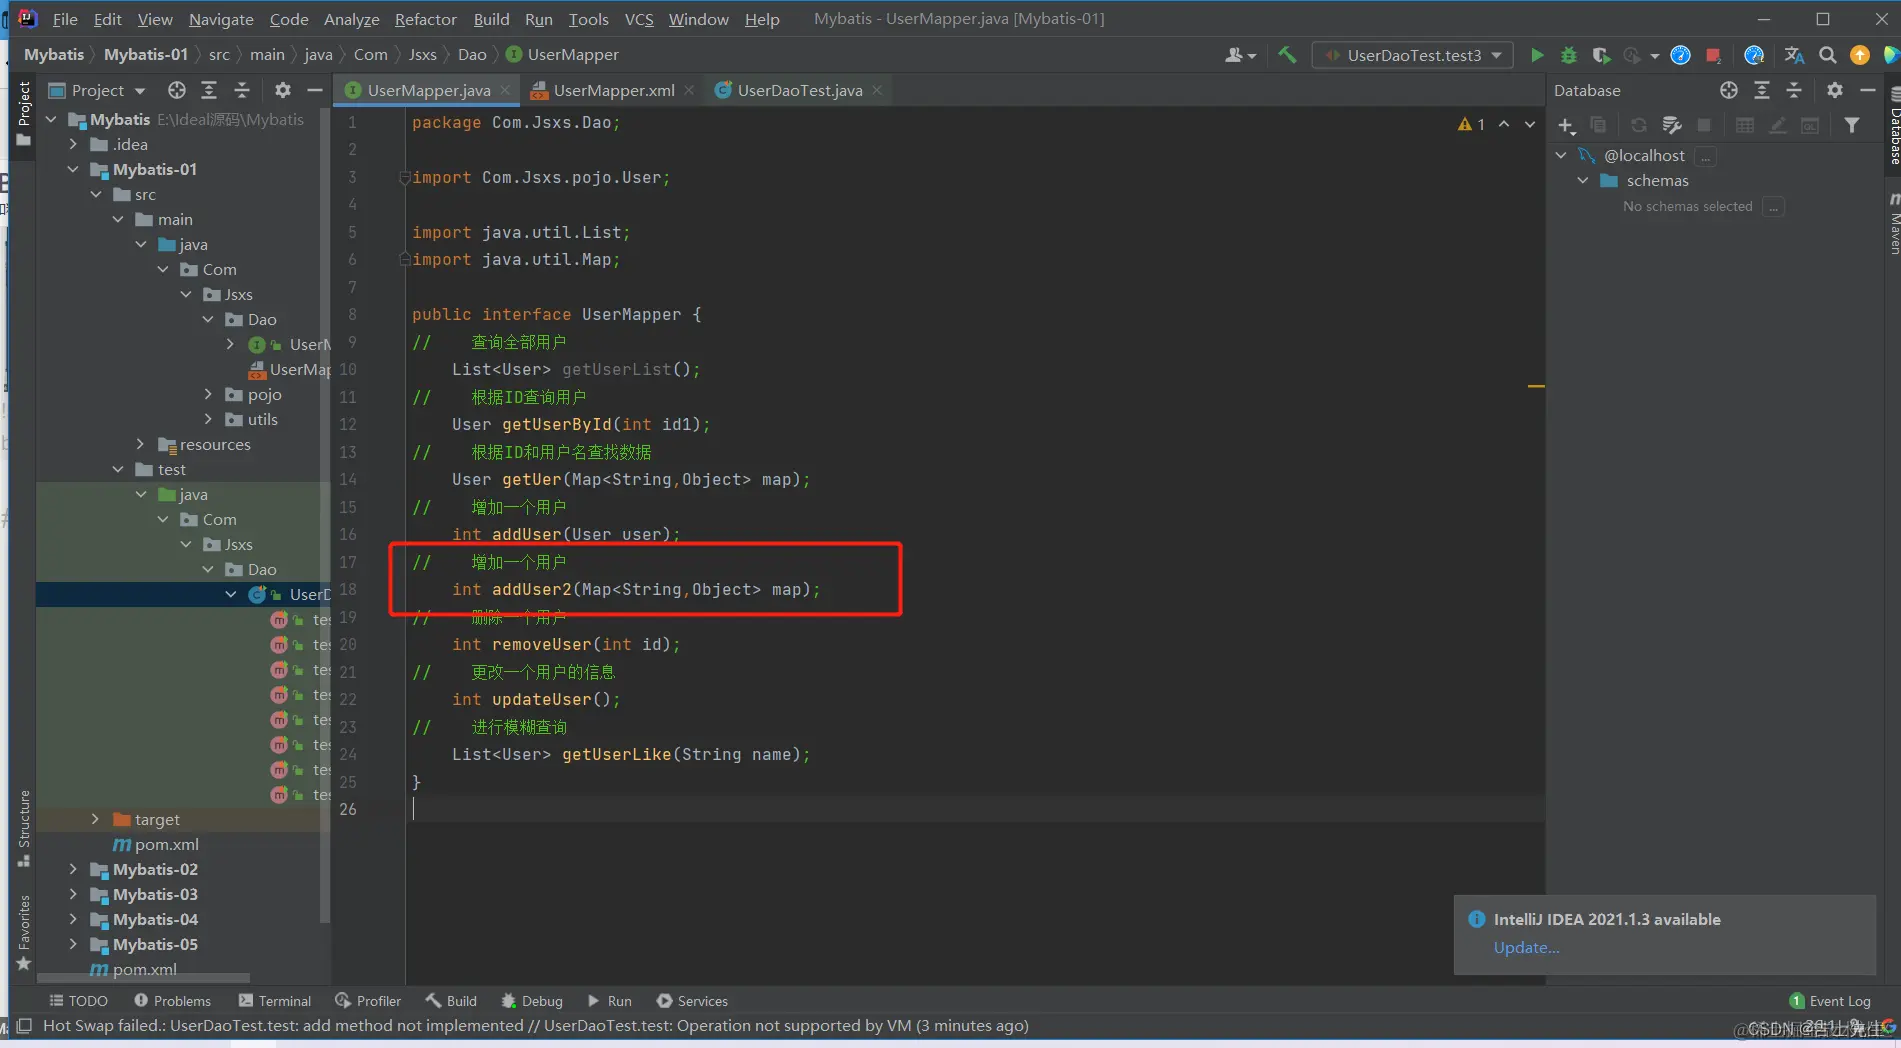Open the Favorites side tool window

24,932
